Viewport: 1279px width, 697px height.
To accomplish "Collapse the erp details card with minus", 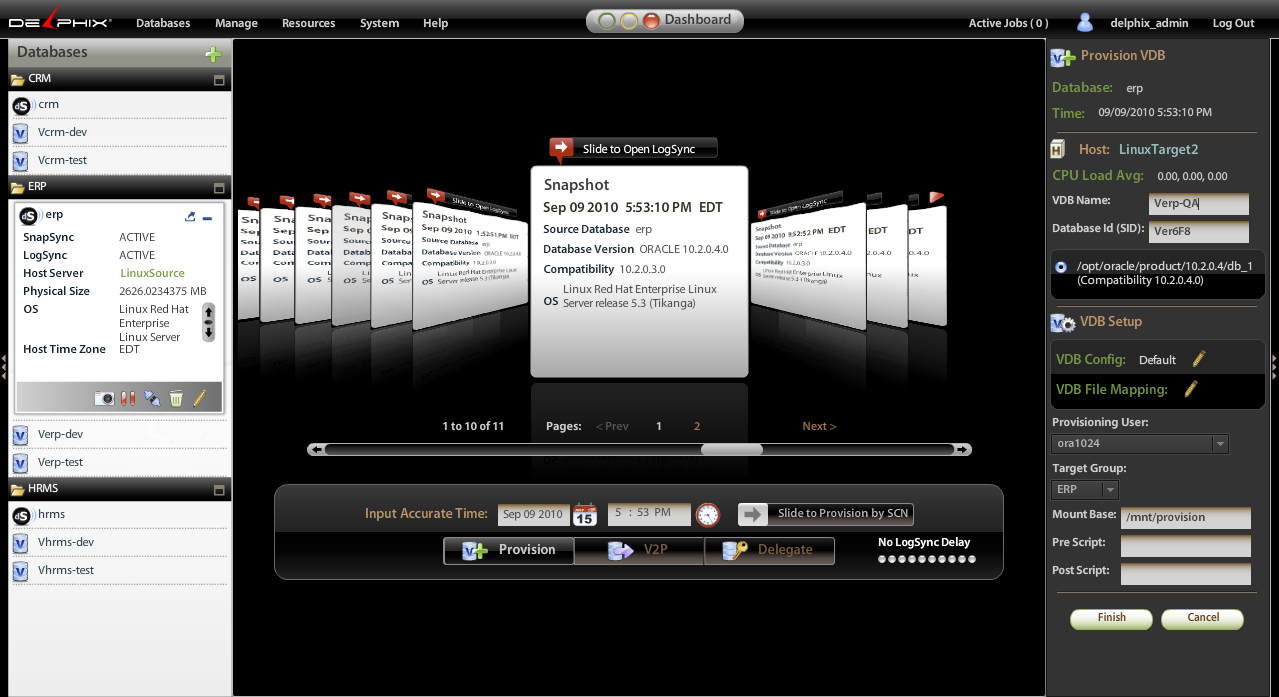I will pyautogui.click(x=207, y=218).
